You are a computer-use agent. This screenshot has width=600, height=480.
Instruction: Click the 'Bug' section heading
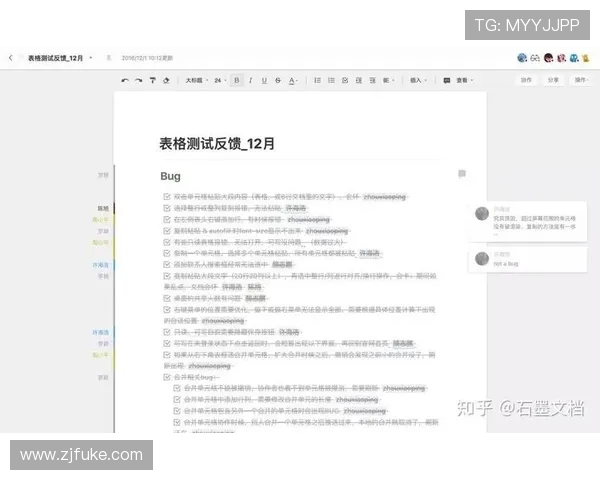[170, 176]
